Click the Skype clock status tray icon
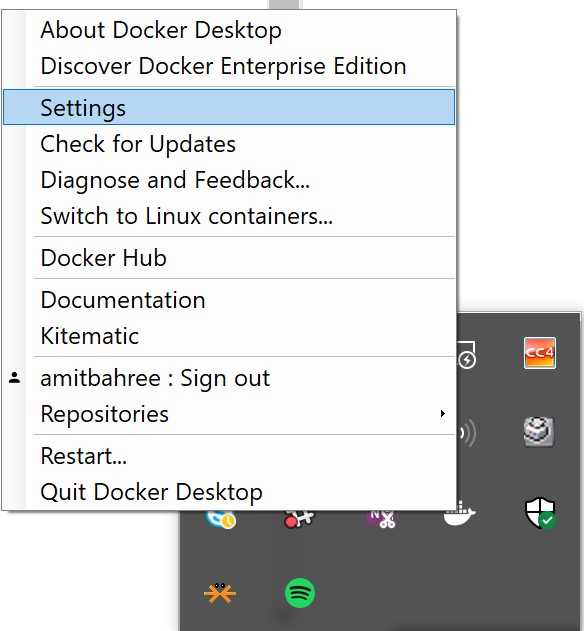Viewport: 584px width, 631px height. tap(221, 519)
